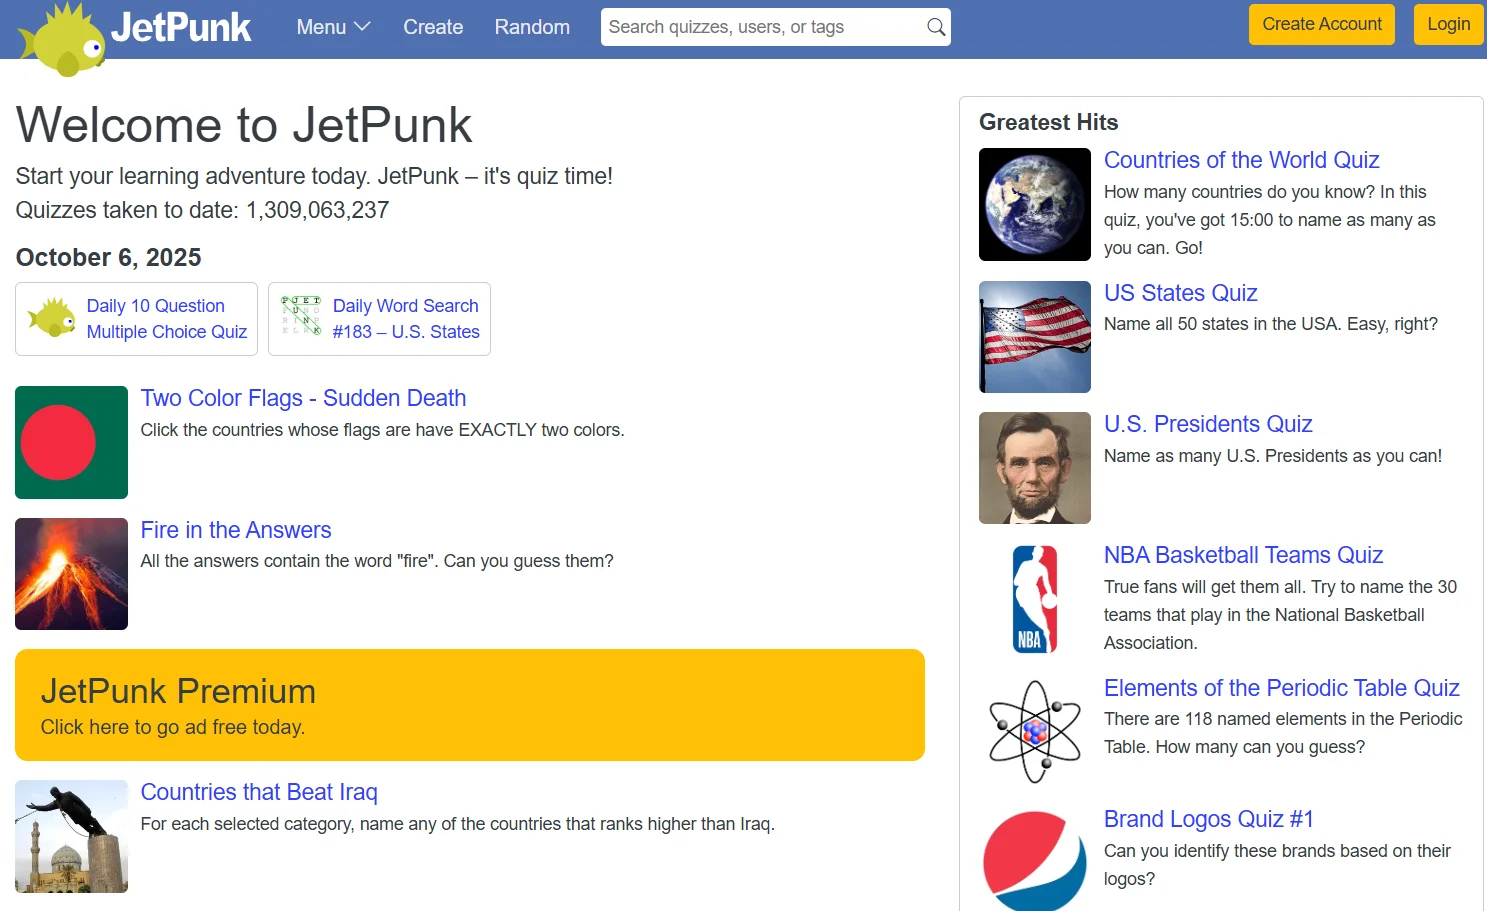The image size is (1487, 911).
Task: Open the Countries of the World Quiz link
Action: [1241, 160]
